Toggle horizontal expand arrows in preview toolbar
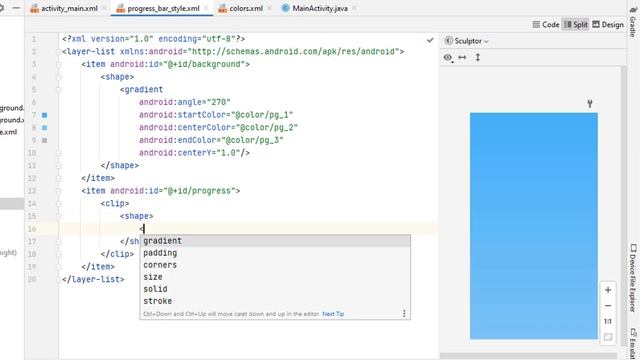 pos(462,58)
